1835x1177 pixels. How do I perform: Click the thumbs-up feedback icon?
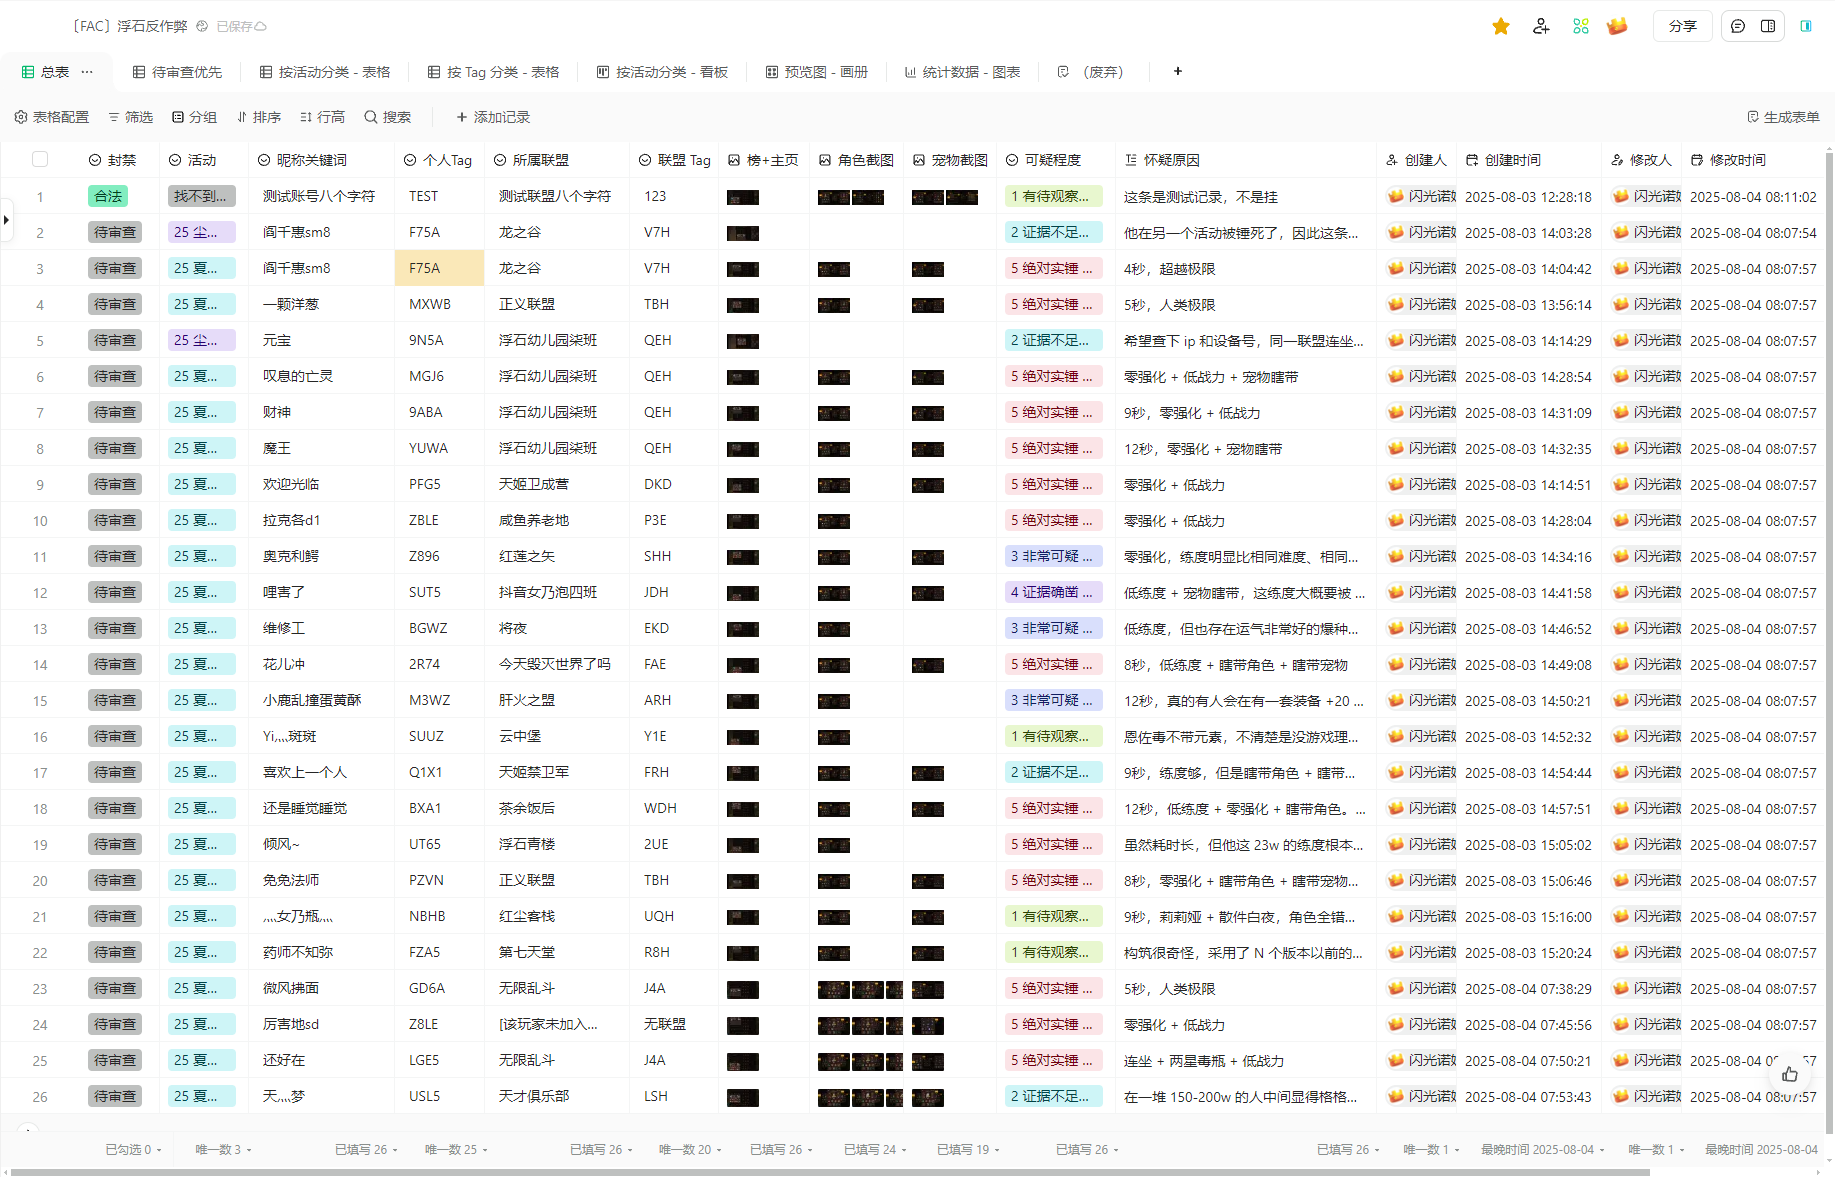[x=1790, y=1074]
